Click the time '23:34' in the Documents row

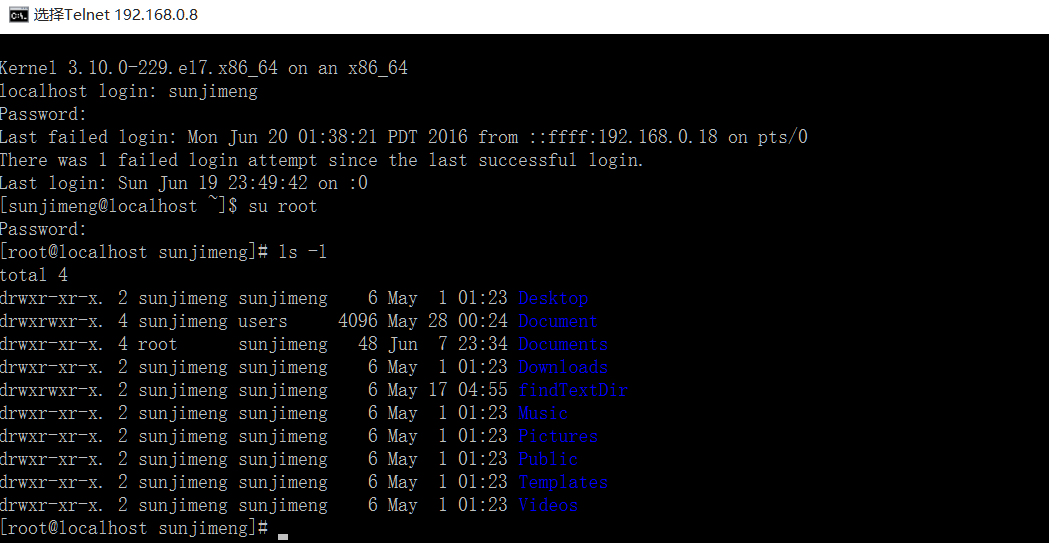pos(482,344)
